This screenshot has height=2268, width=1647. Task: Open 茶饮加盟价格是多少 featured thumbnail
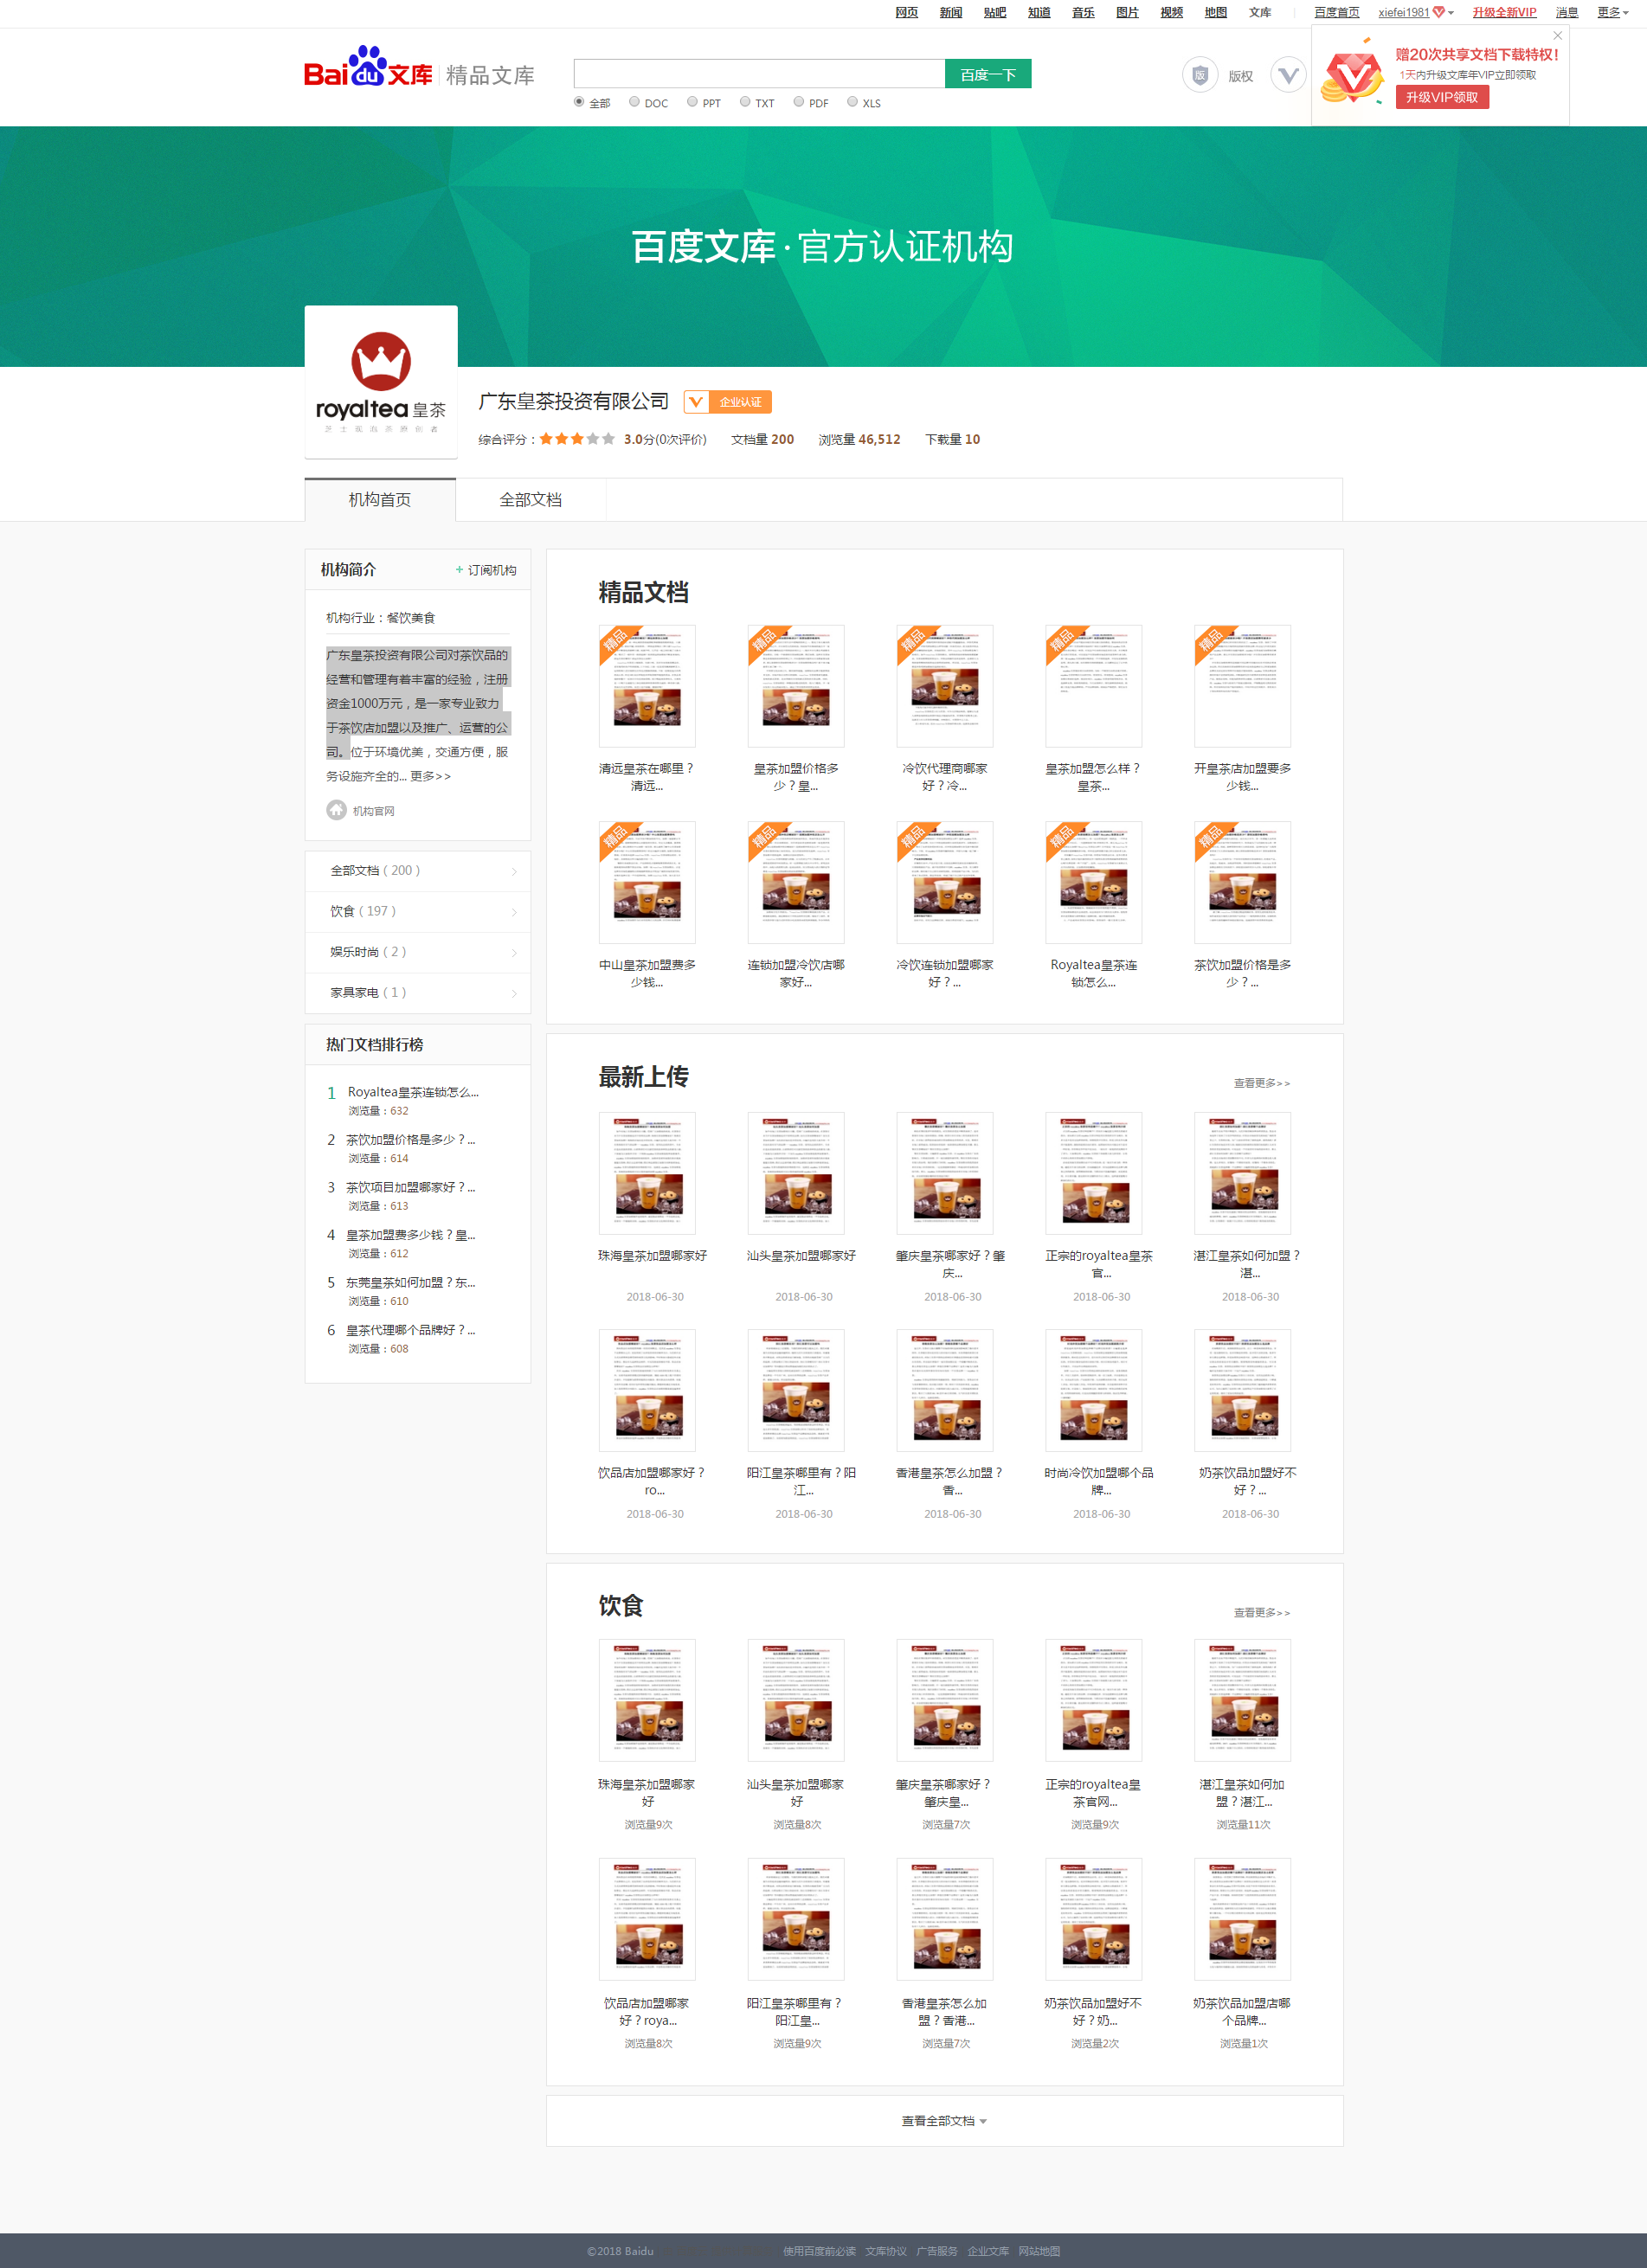(x=1243, y=883)
